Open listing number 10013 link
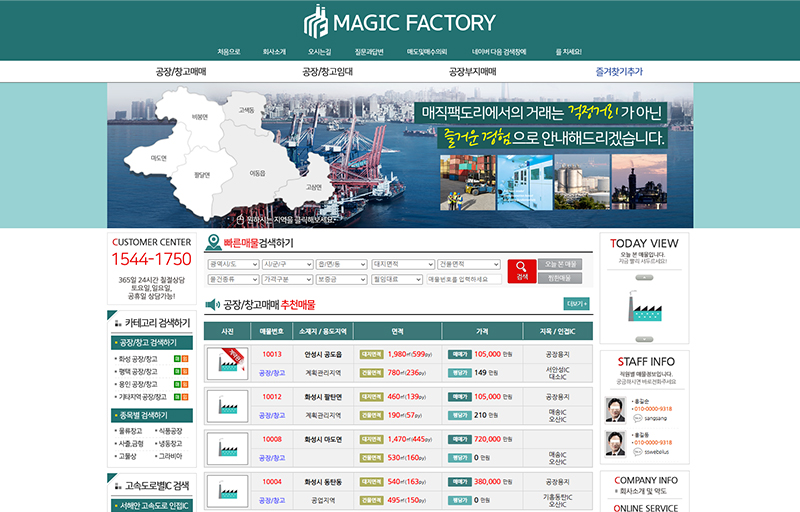This screenshot has height=512, width=800. pyautogui.click(x=272, y=354)
